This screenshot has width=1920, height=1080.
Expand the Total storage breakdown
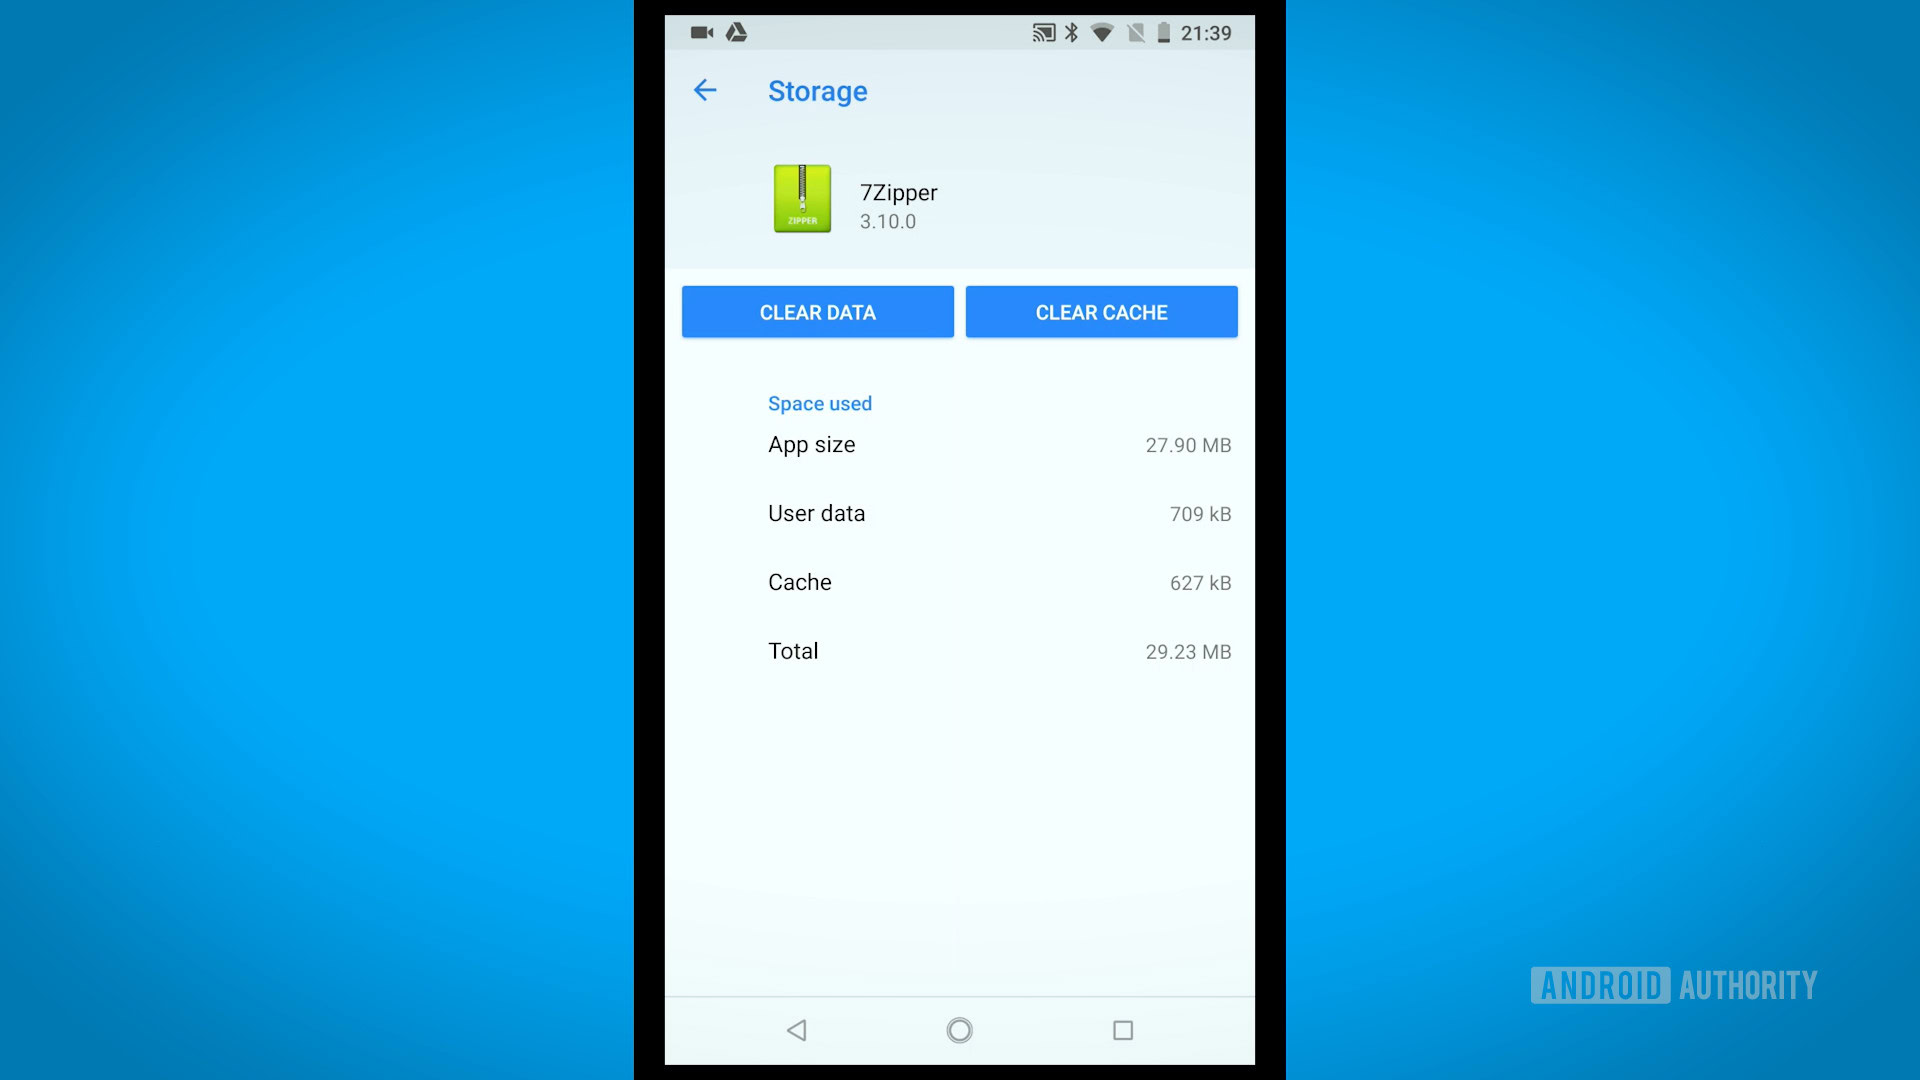[x=960, y=650]
